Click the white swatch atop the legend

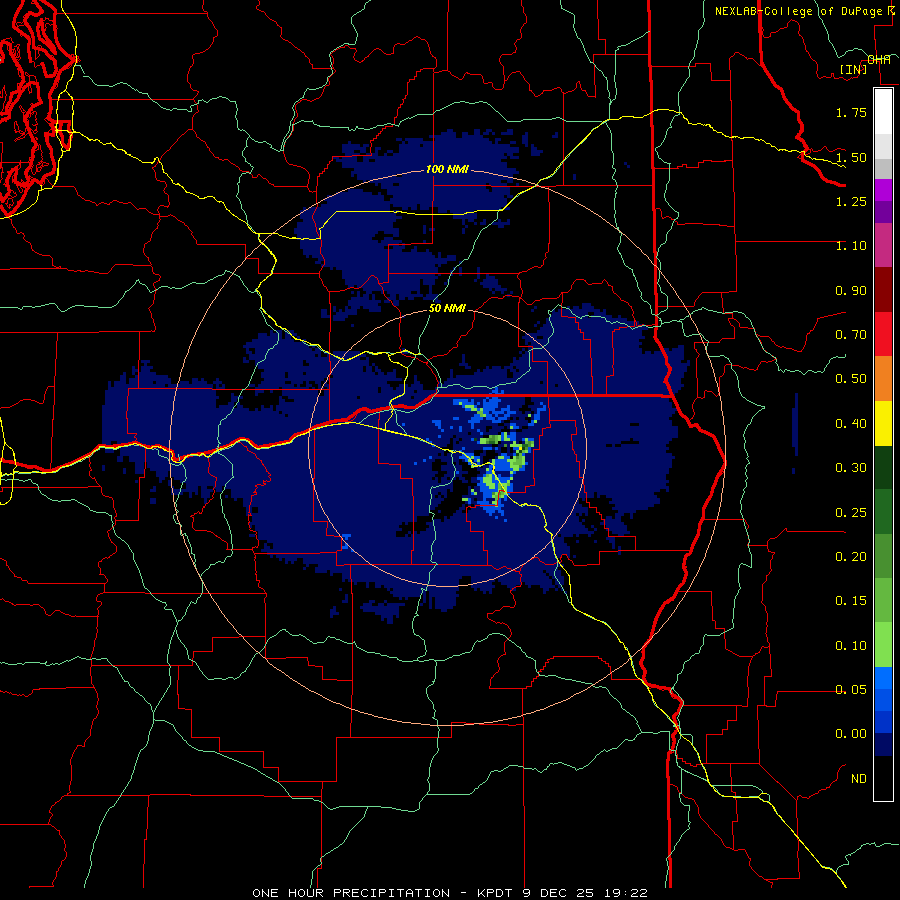883,111
